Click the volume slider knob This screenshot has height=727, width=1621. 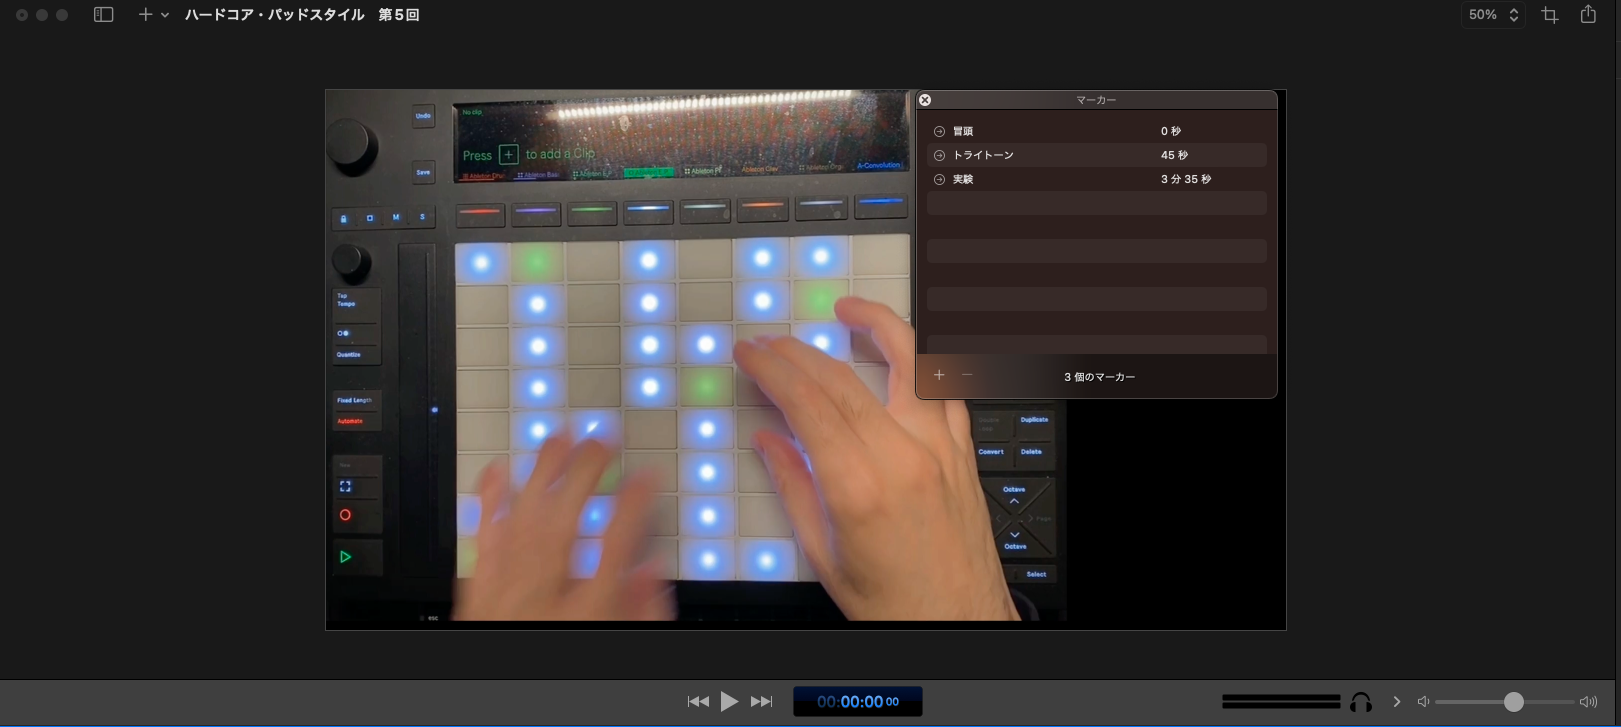[x=1513, y=702]
